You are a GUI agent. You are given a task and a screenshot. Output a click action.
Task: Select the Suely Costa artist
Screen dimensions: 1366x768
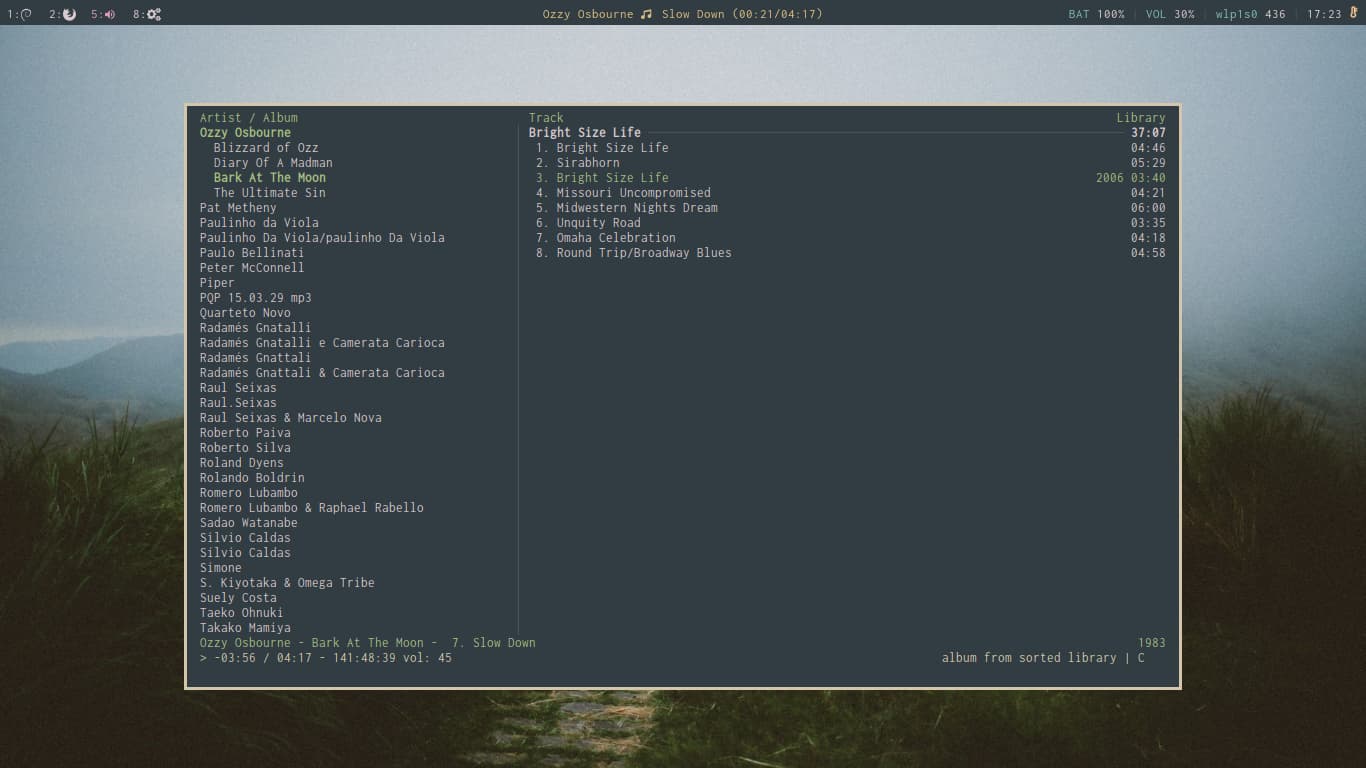[x=238, y=597]
